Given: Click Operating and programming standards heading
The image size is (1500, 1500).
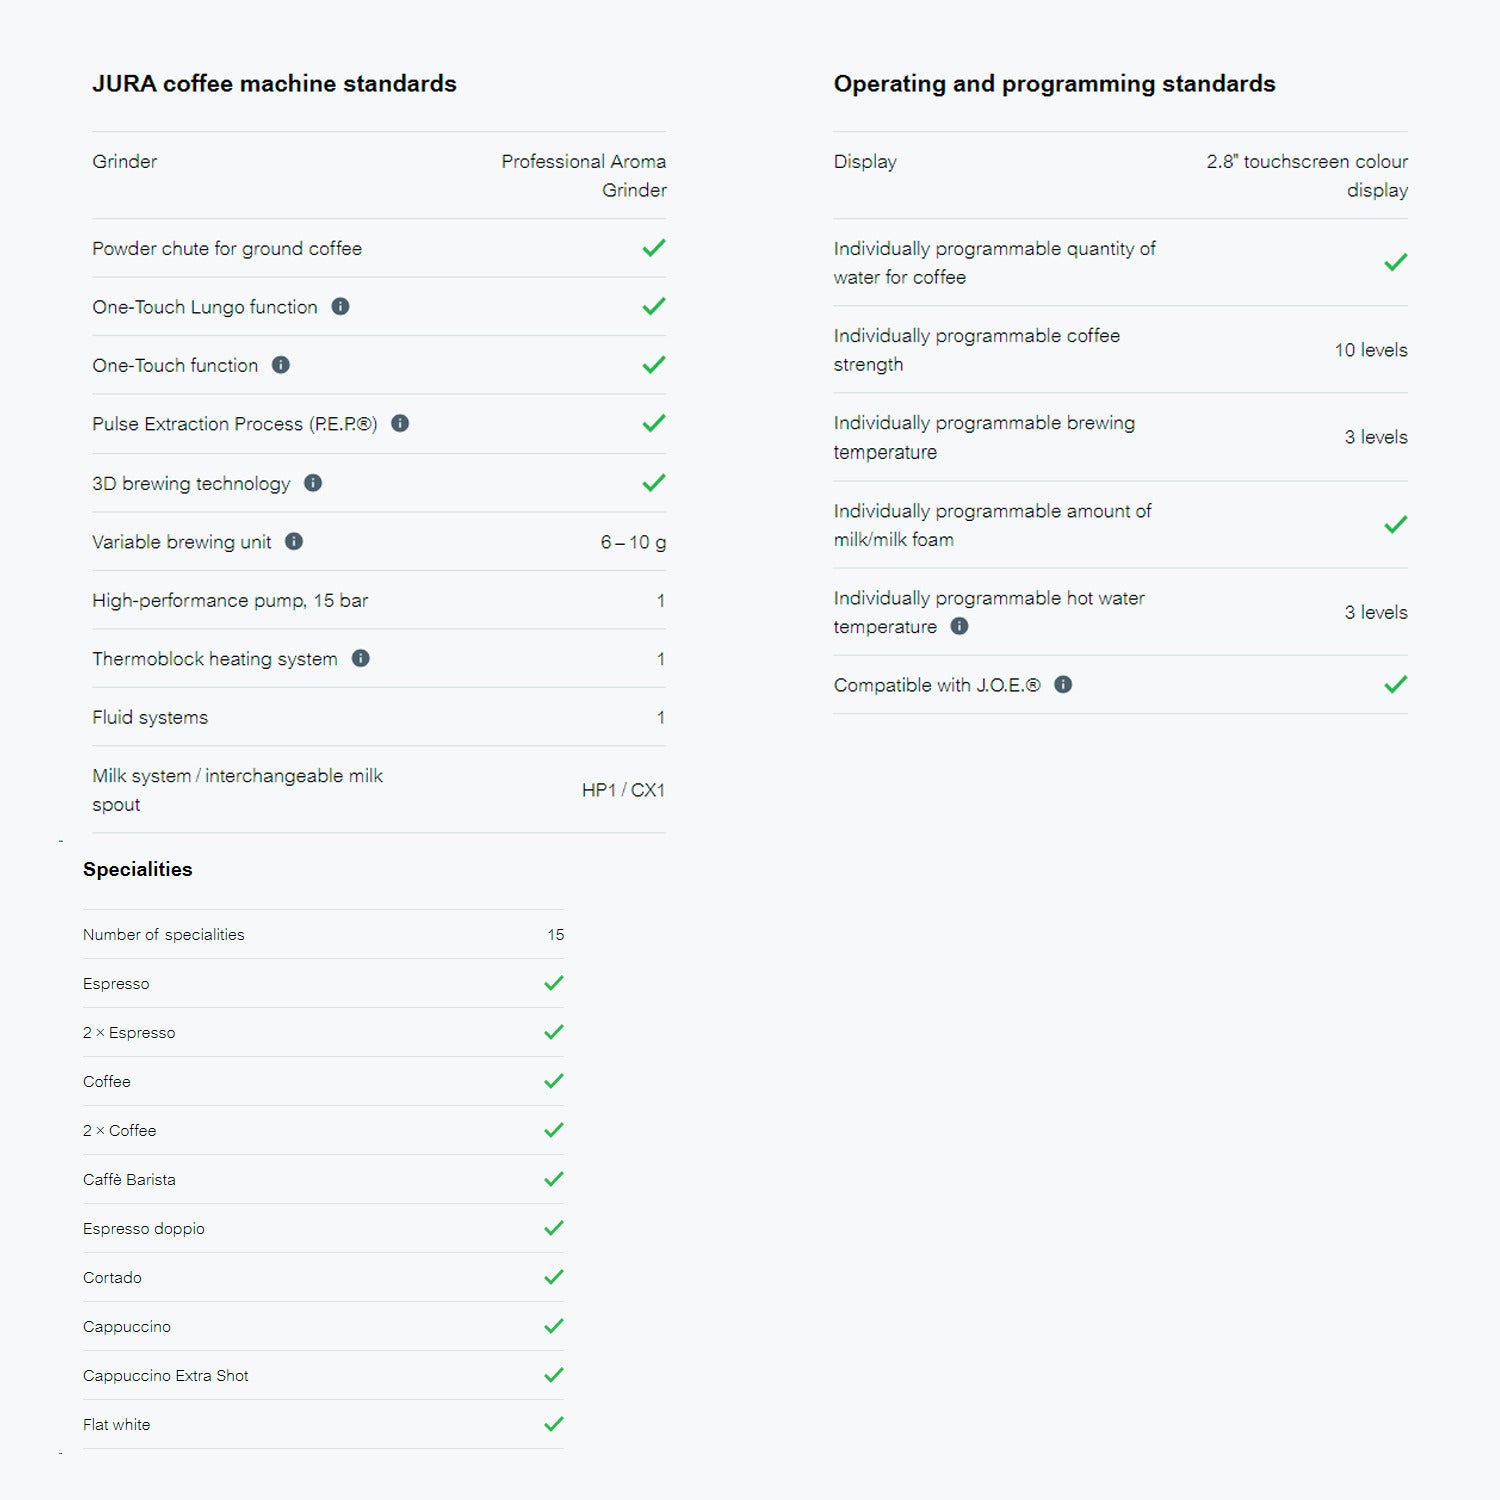Looking at the screenshot, I should pos(1054,84).
